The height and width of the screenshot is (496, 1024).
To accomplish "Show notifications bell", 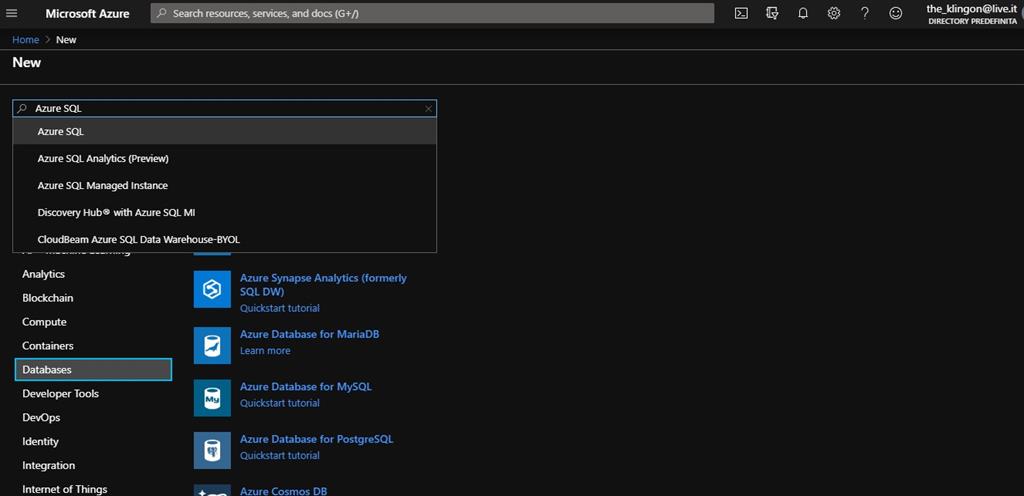I will [803, 13].
